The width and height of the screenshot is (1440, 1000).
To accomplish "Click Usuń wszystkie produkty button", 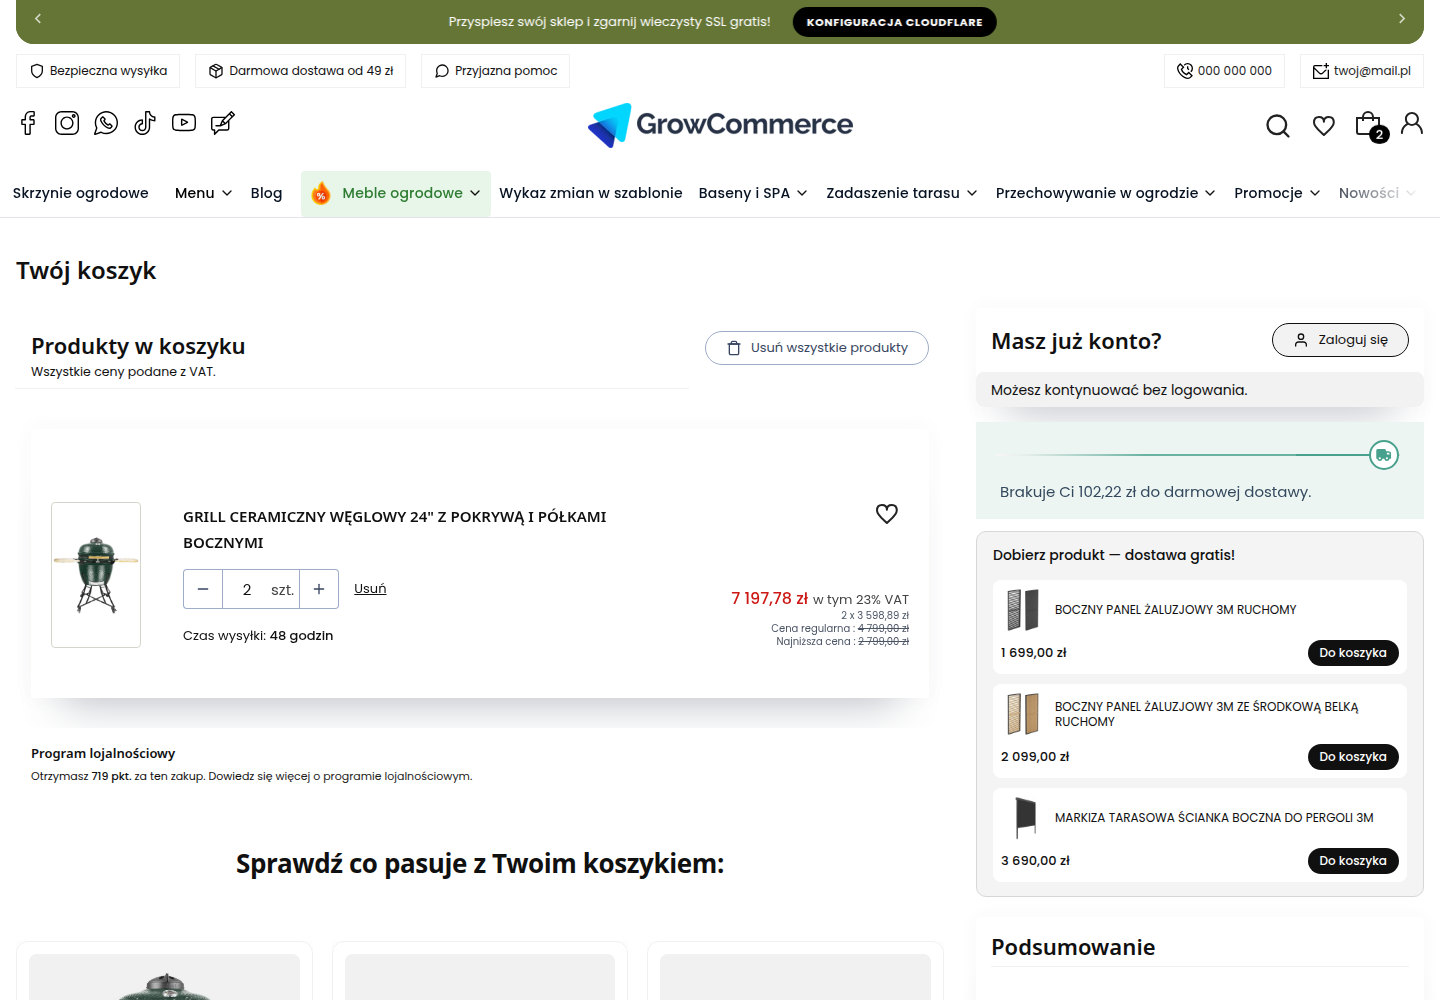I will point(817,348).
